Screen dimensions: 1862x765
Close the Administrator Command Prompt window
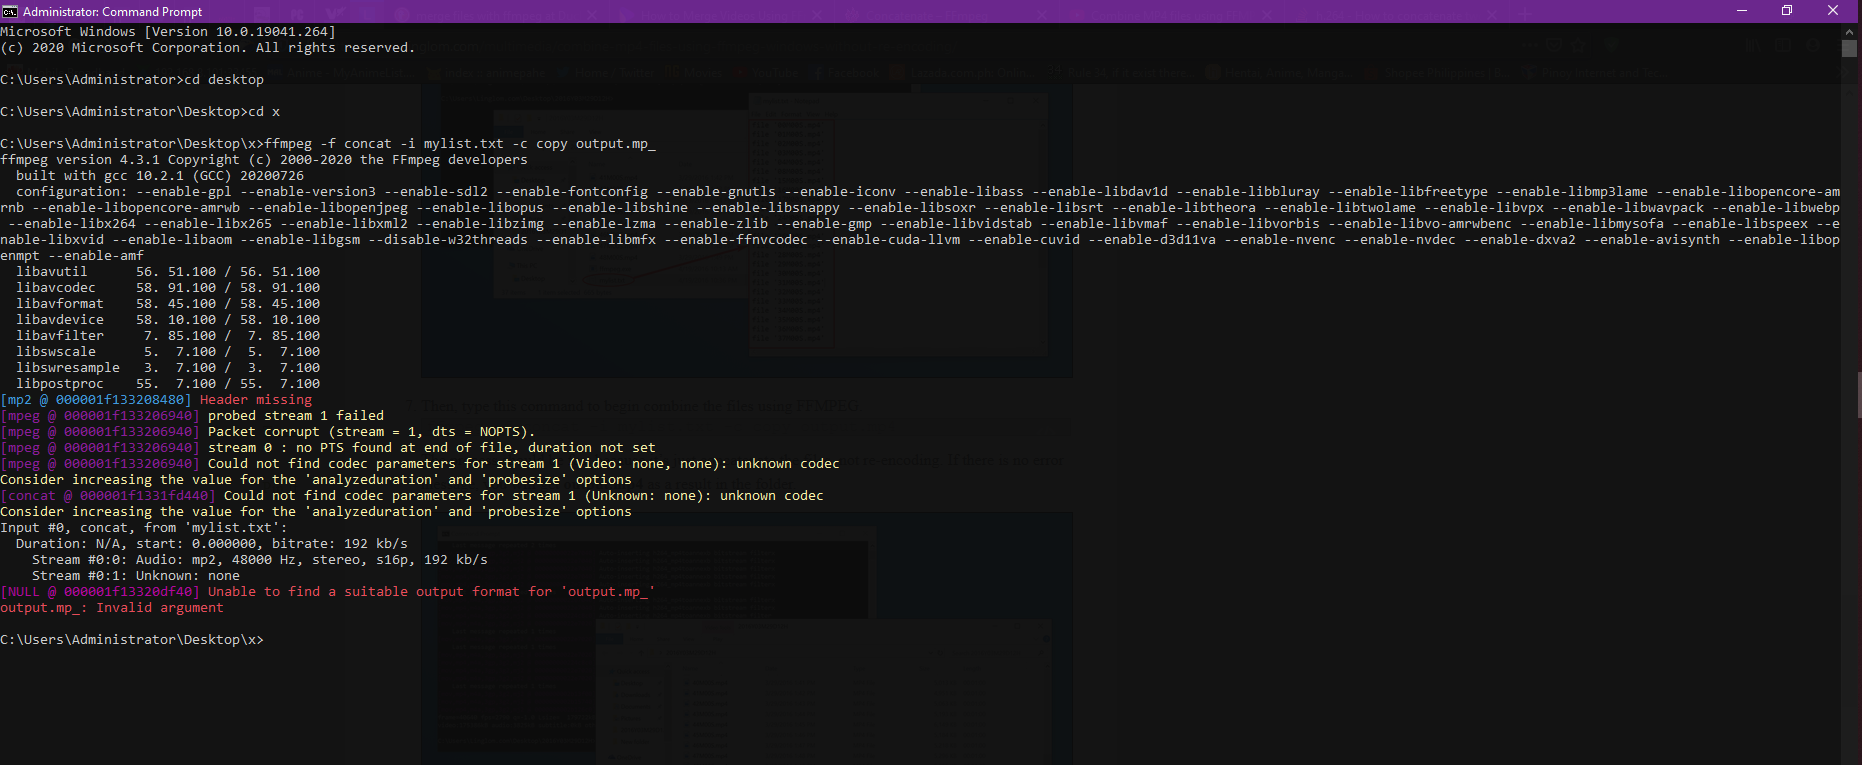[1833, 11]
